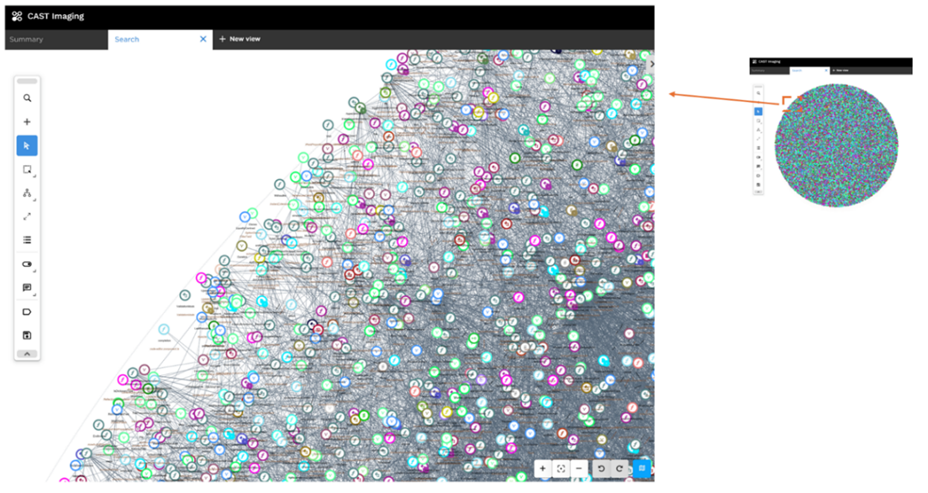Open the rectangle area selection tool

pyautogui.click(x=27, y=169)
